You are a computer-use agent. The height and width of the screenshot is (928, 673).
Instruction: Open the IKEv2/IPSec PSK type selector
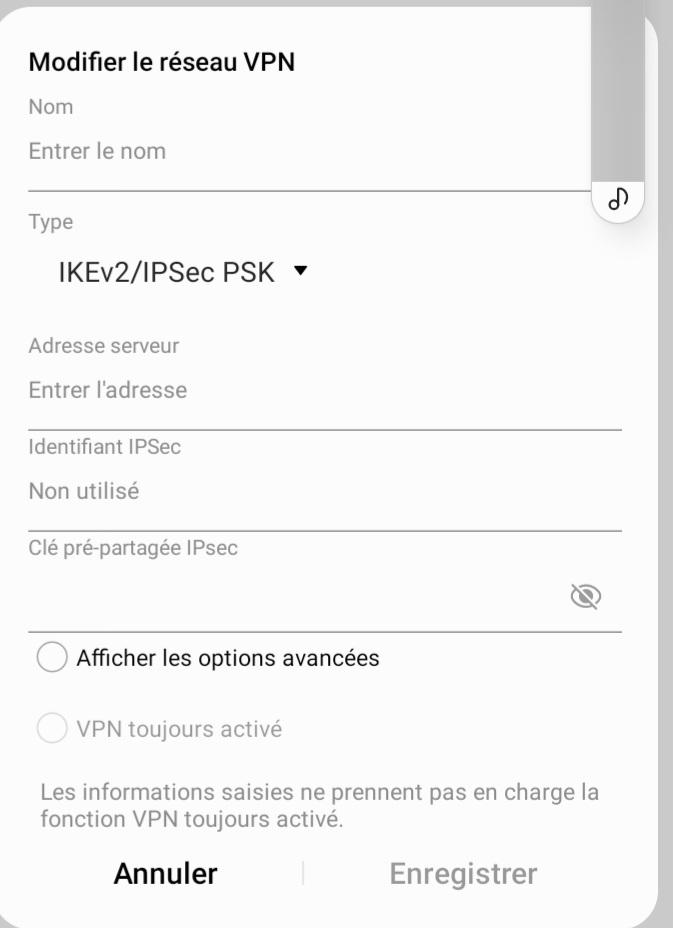pos(167,272)
